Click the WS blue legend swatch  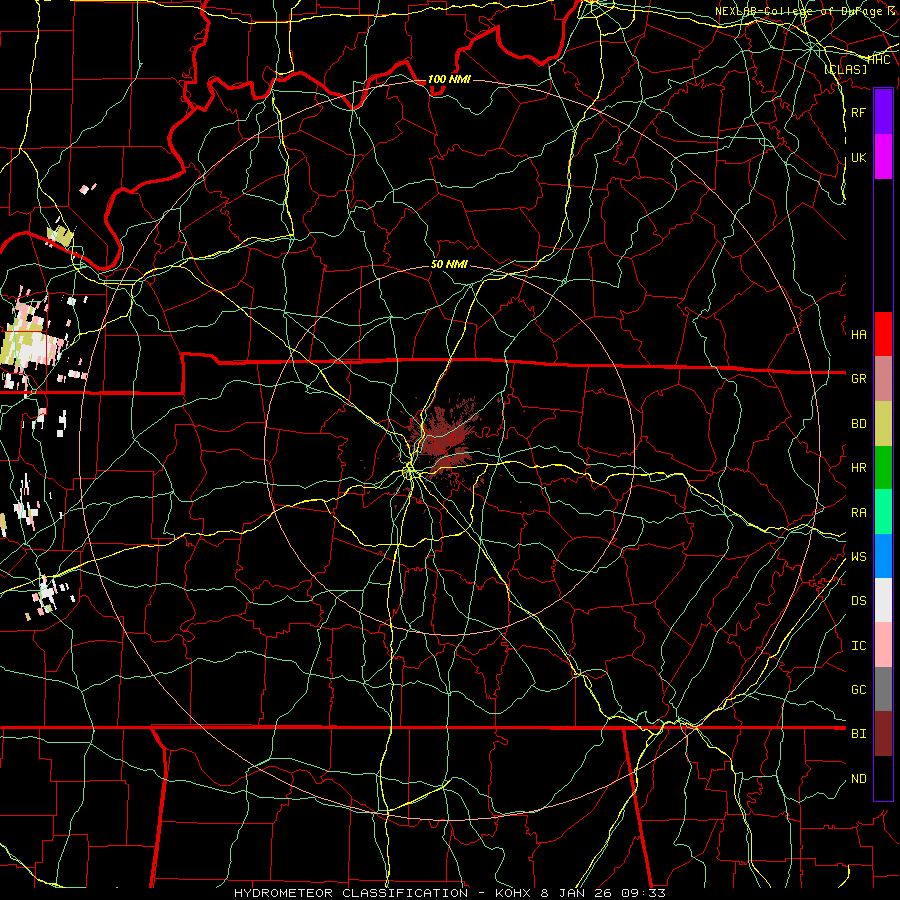click(x=883, y=556)
